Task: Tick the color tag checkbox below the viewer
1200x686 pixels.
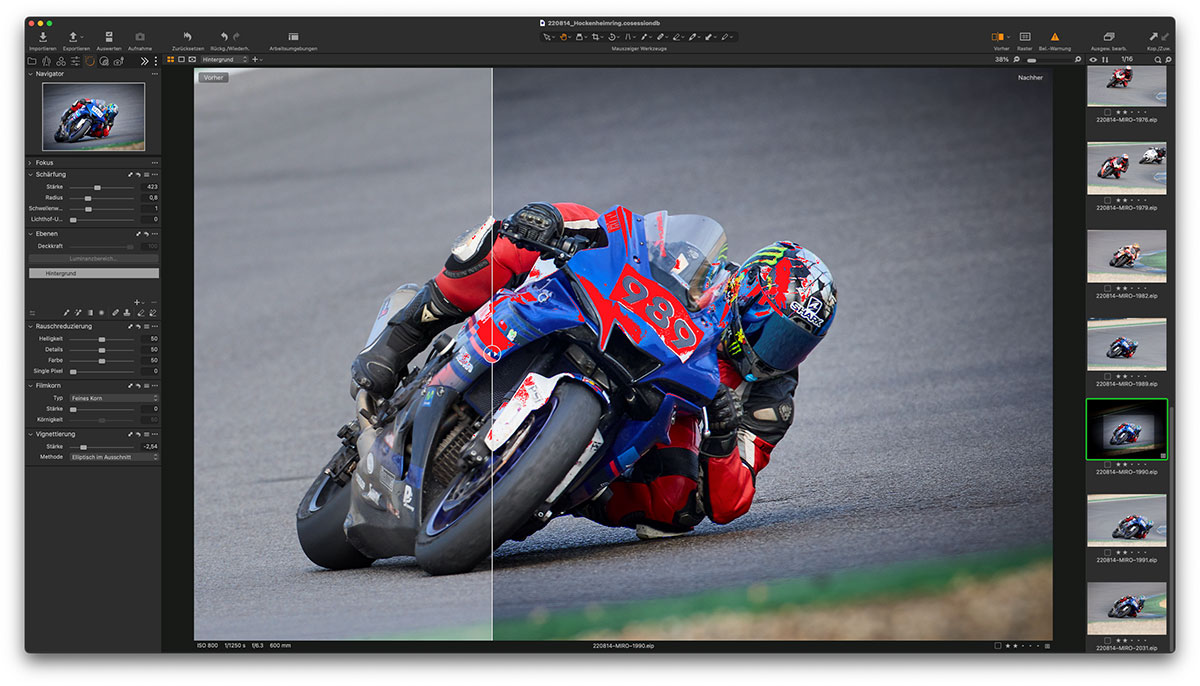Action: pos(998,646)
